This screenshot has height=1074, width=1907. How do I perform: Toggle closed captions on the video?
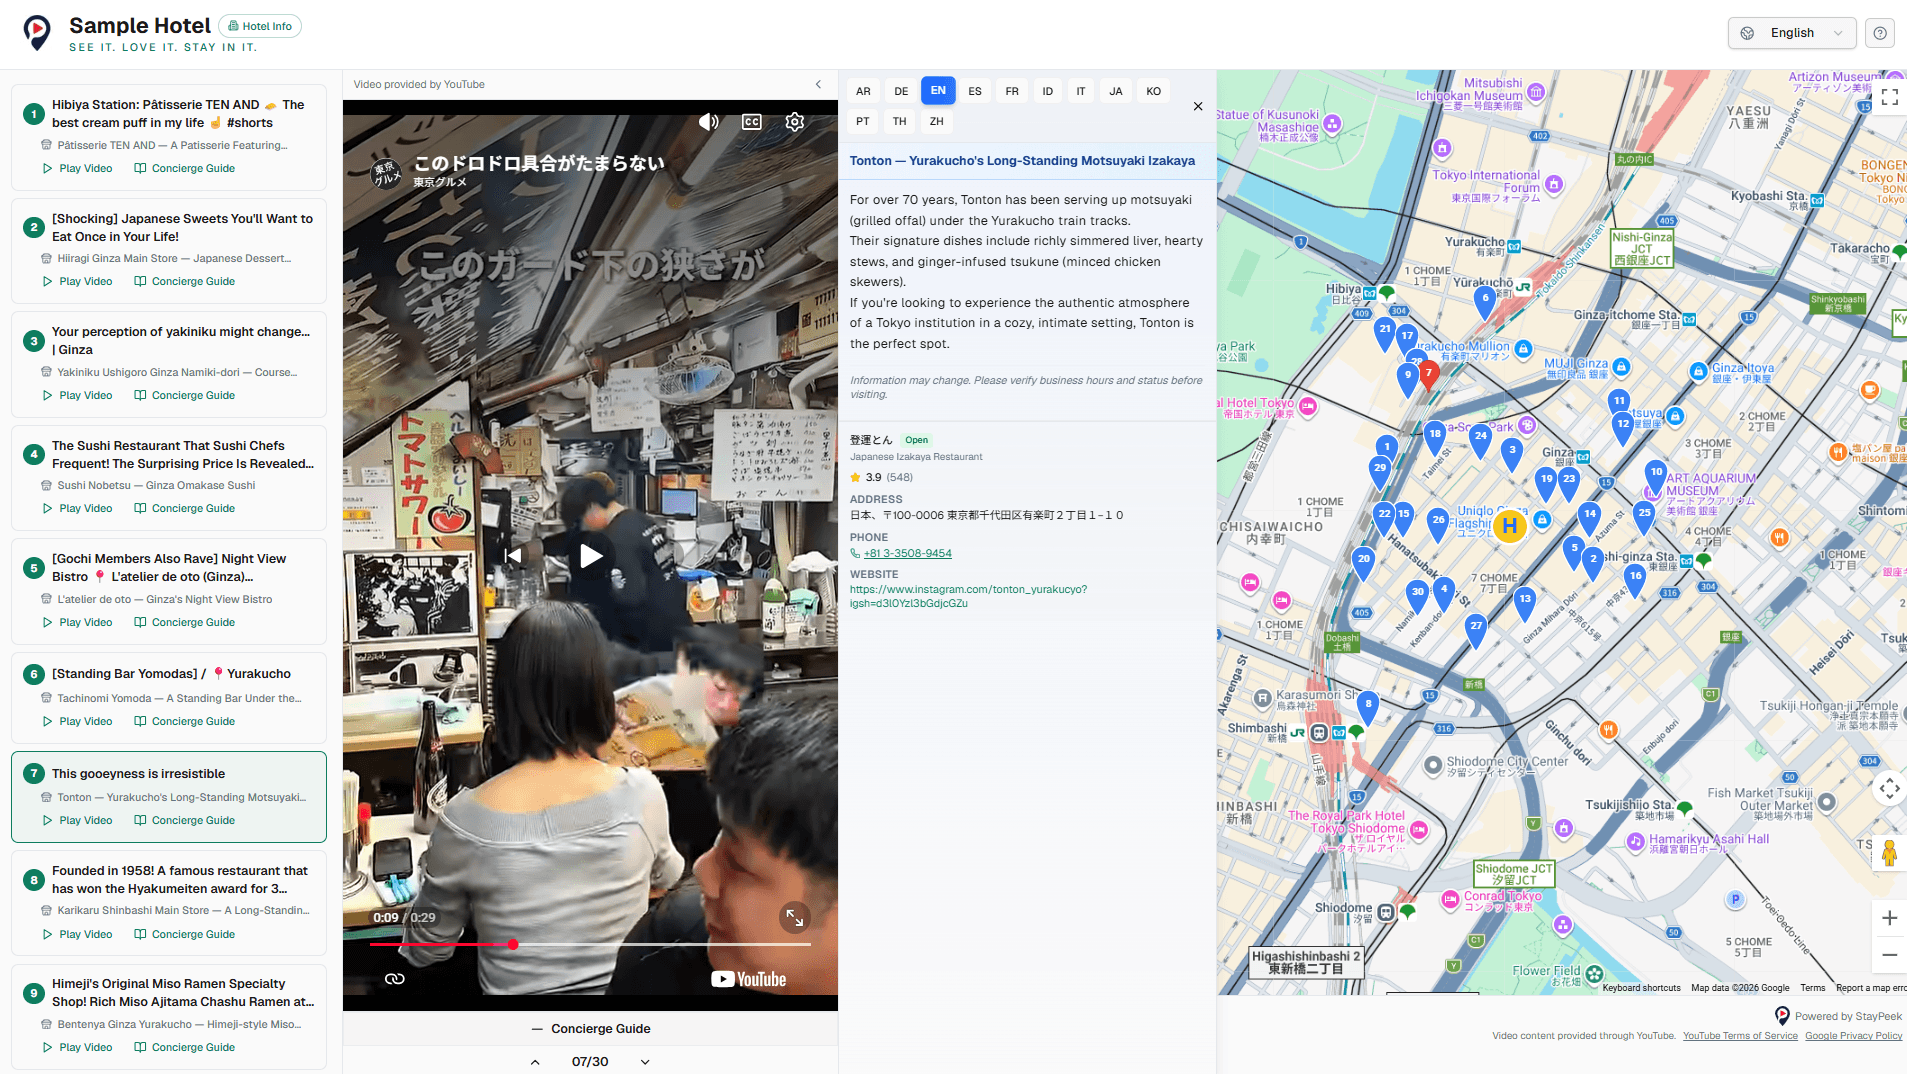(x=752, y=122)
